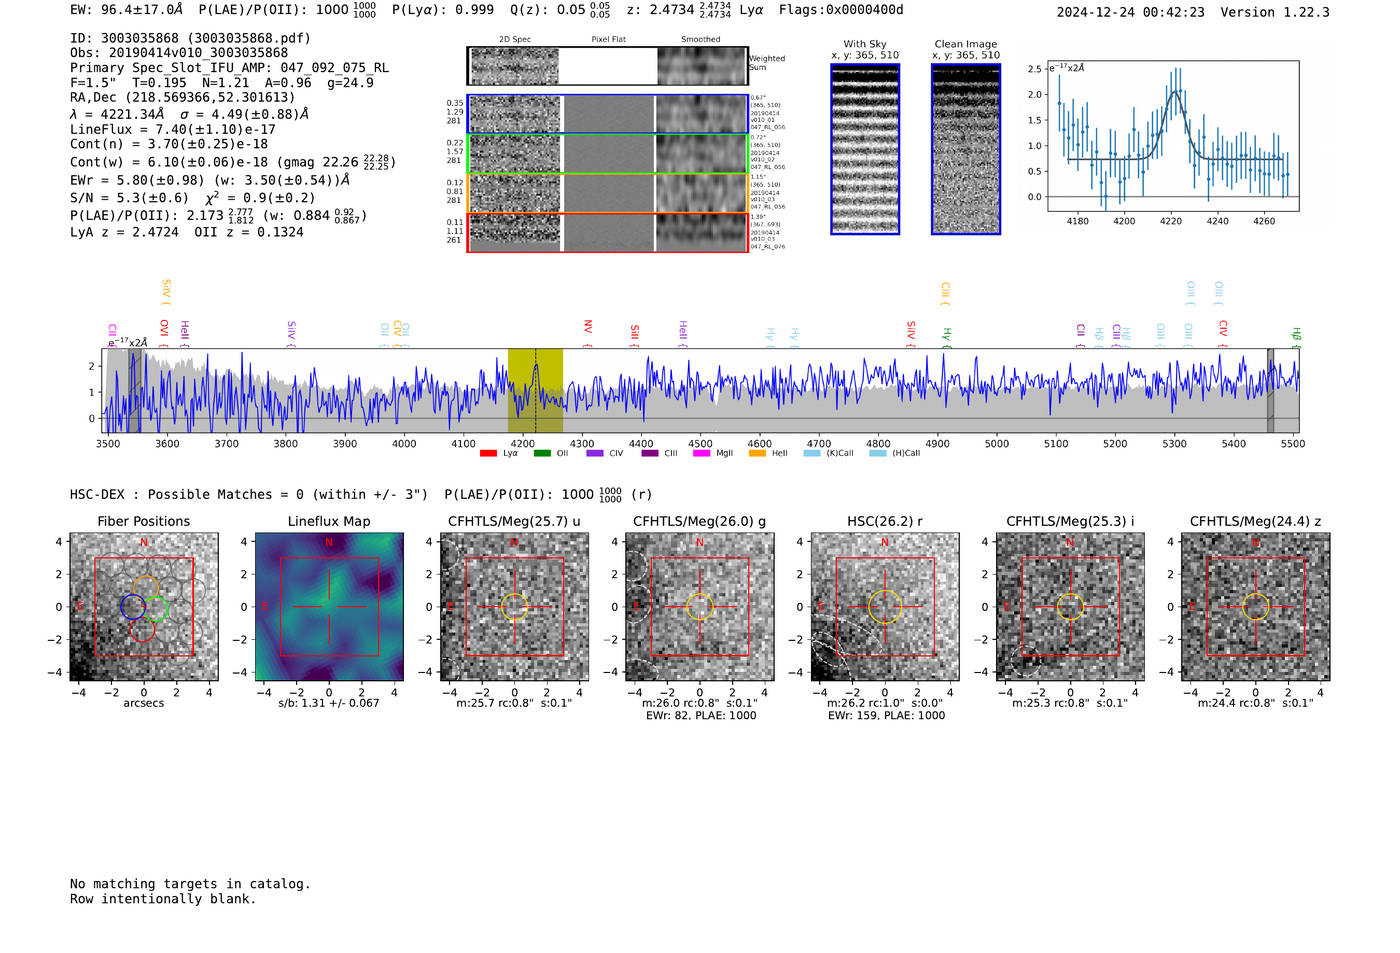This screenshot has width=1400, height=953.
Task: Click the S/N = 5.3(±0.6) text
Action: tap(129, 198)
